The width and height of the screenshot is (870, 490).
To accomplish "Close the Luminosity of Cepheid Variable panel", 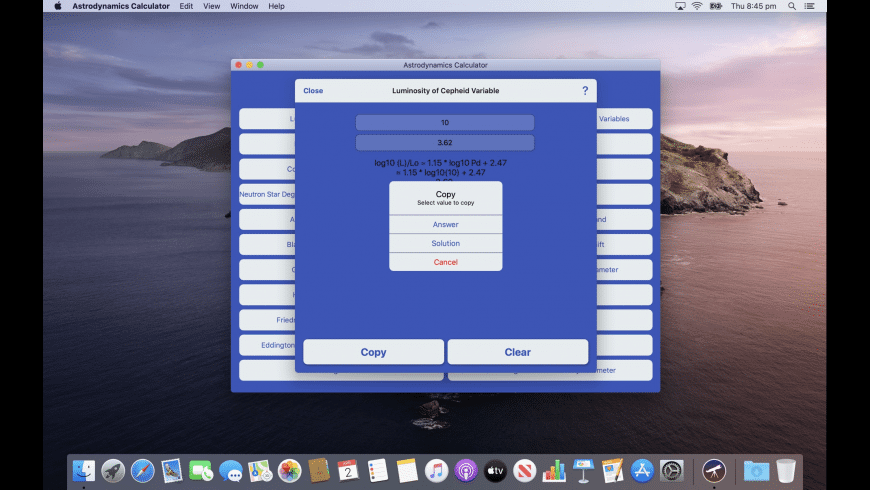I will pyautogui.click(x=313, y=90).
